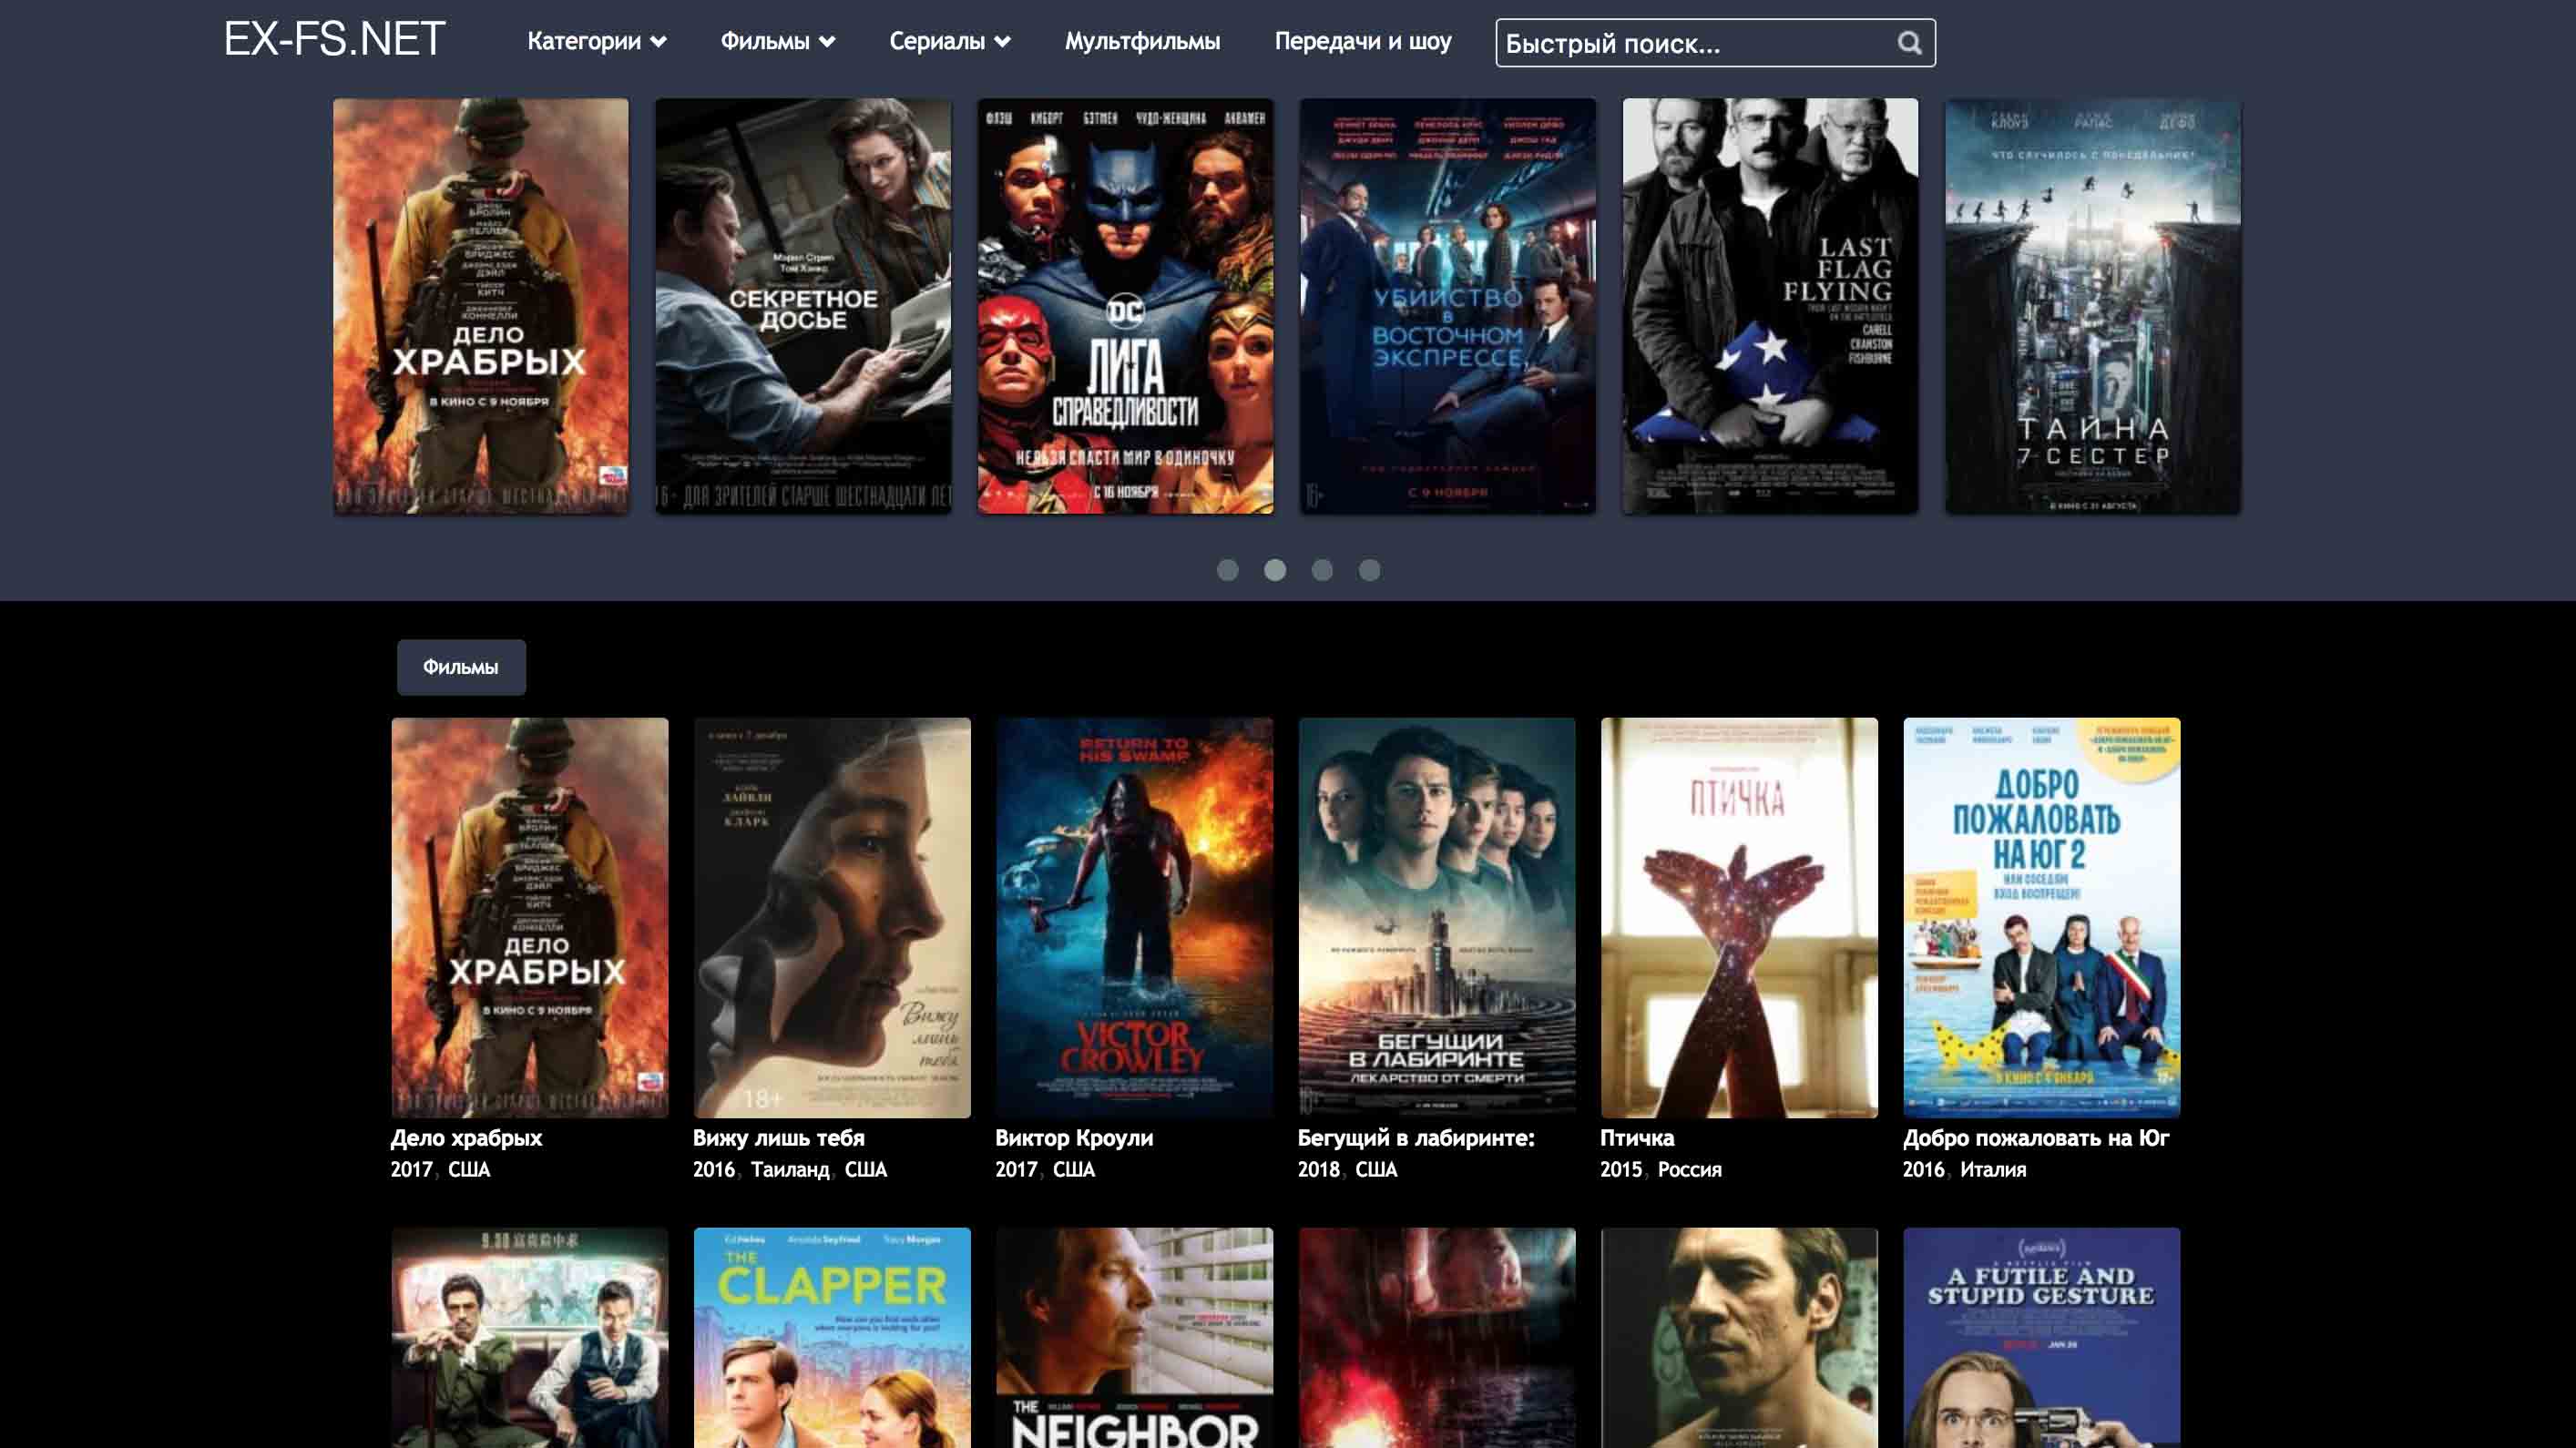Click year 2018 under Бегущий в лабиринте

[1319, 1170]
